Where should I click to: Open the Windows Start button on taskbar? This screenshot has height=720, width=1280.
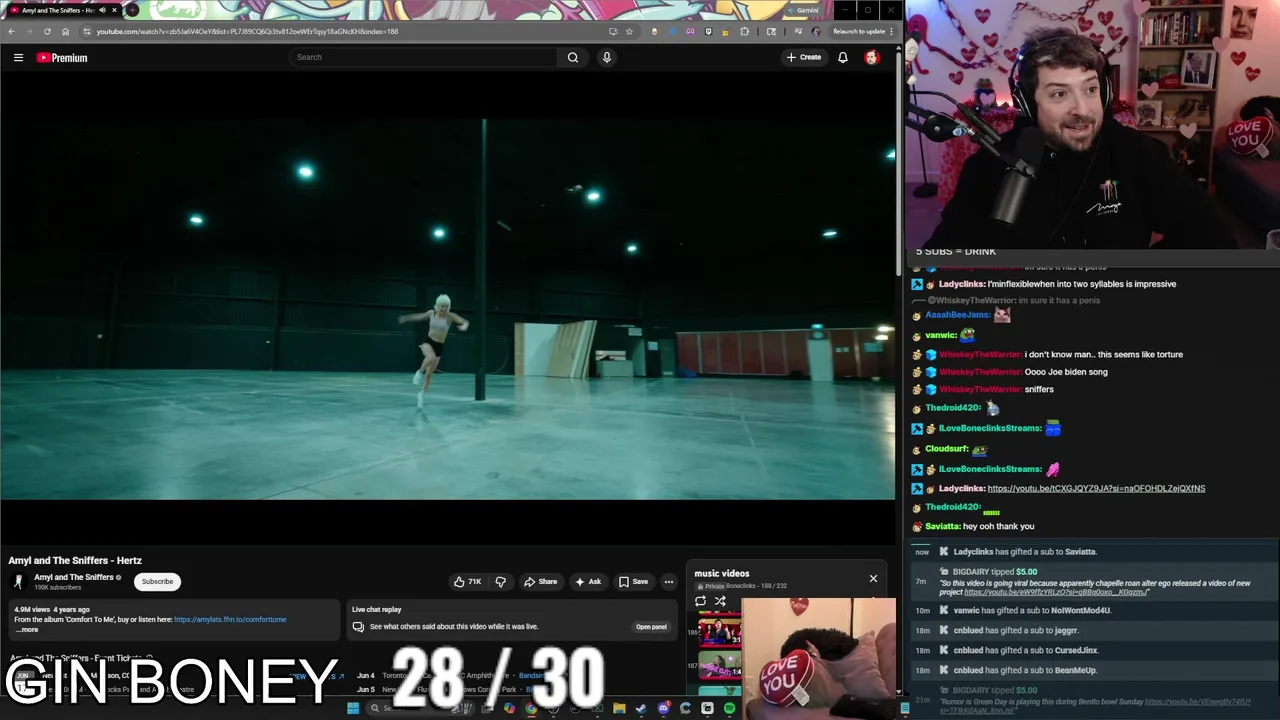(353, 708)
